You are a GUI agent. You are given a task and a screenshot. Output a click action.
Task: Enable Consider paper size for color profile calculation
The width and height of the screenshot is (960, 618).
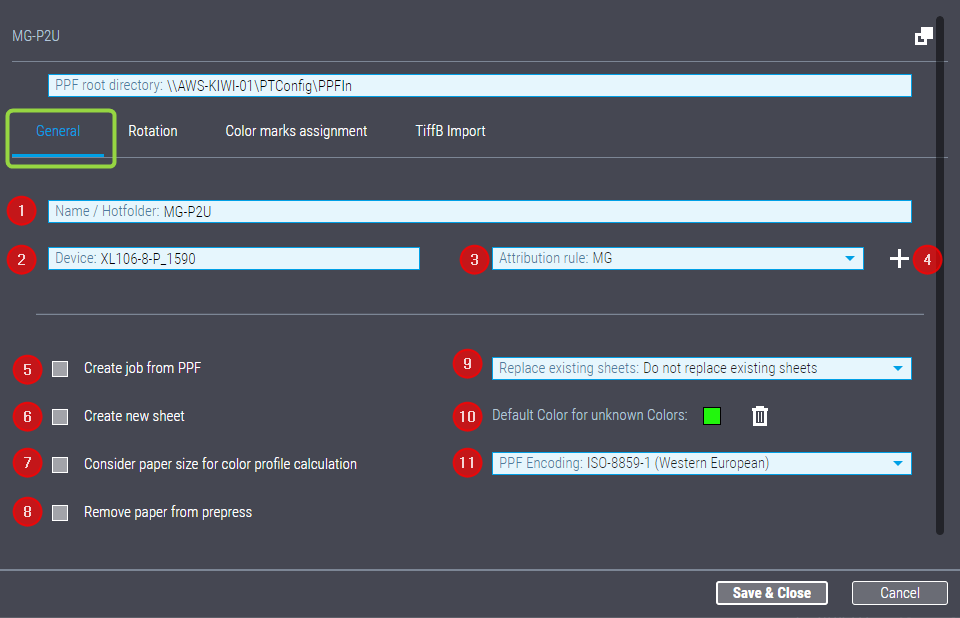[59, 464]
